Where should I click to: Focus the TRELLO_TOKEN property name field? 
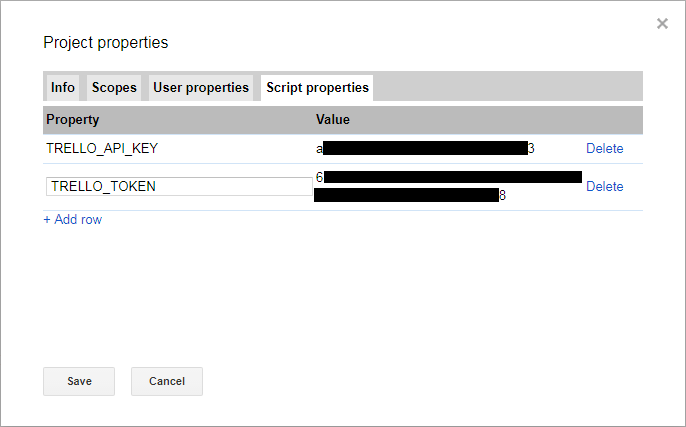coord(178,187)
